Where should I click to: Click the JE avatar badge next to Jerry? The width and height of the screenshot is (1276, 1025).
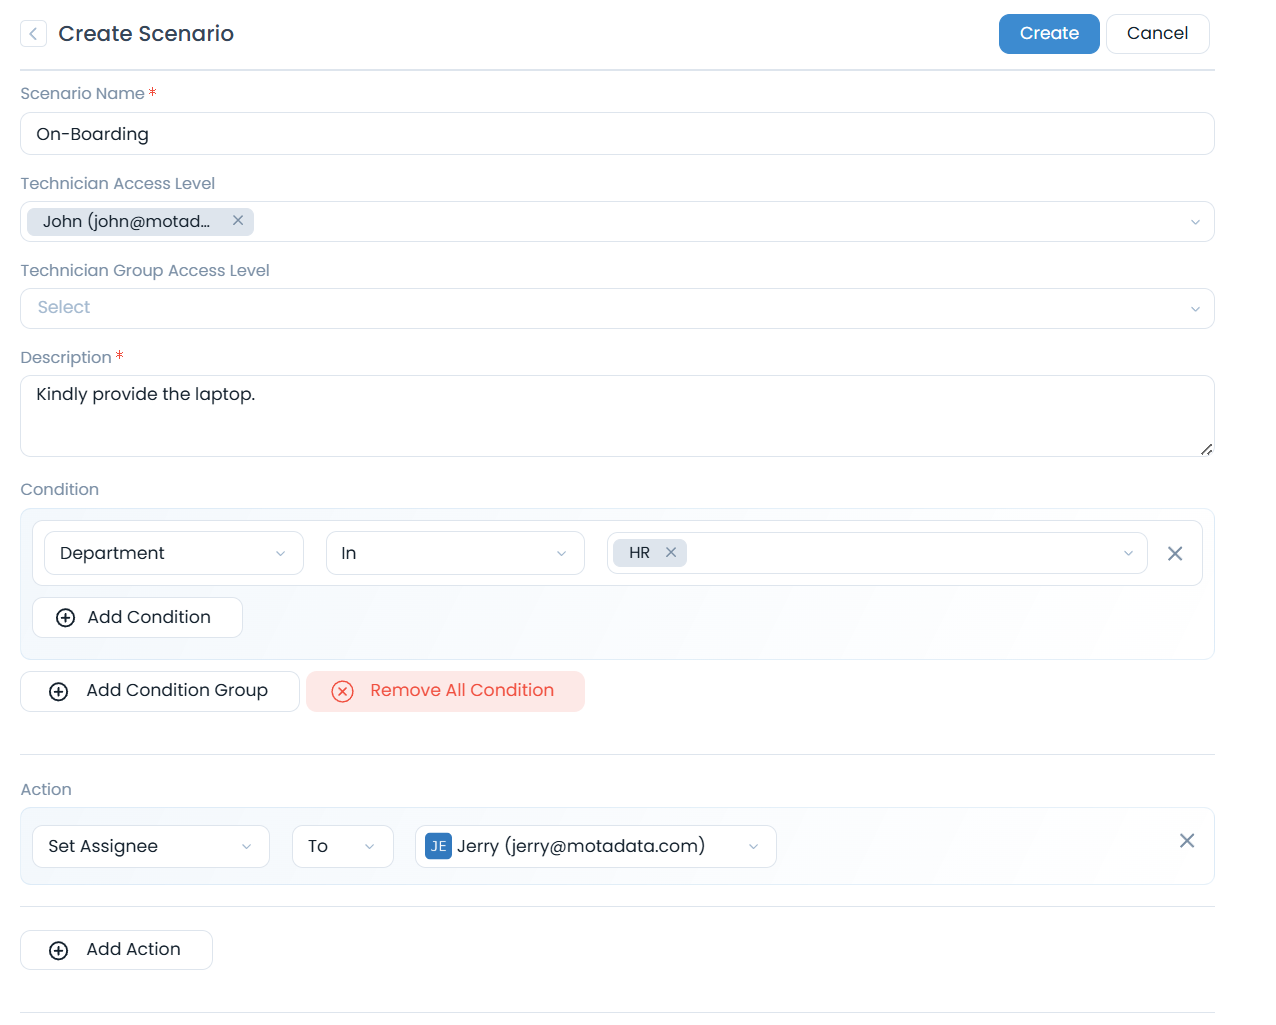point(438,846)
